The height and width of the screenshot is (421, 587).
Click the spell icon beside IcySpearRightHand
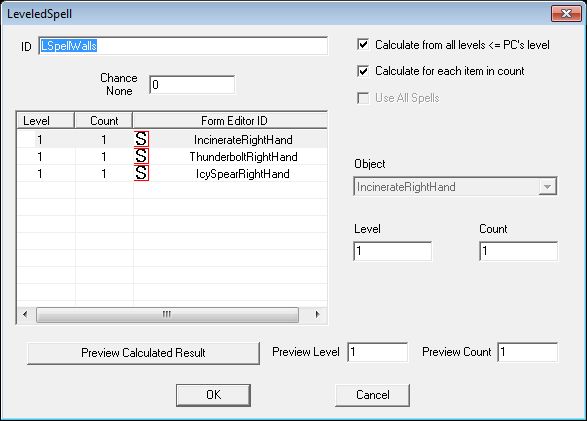(x=142, y=173)
